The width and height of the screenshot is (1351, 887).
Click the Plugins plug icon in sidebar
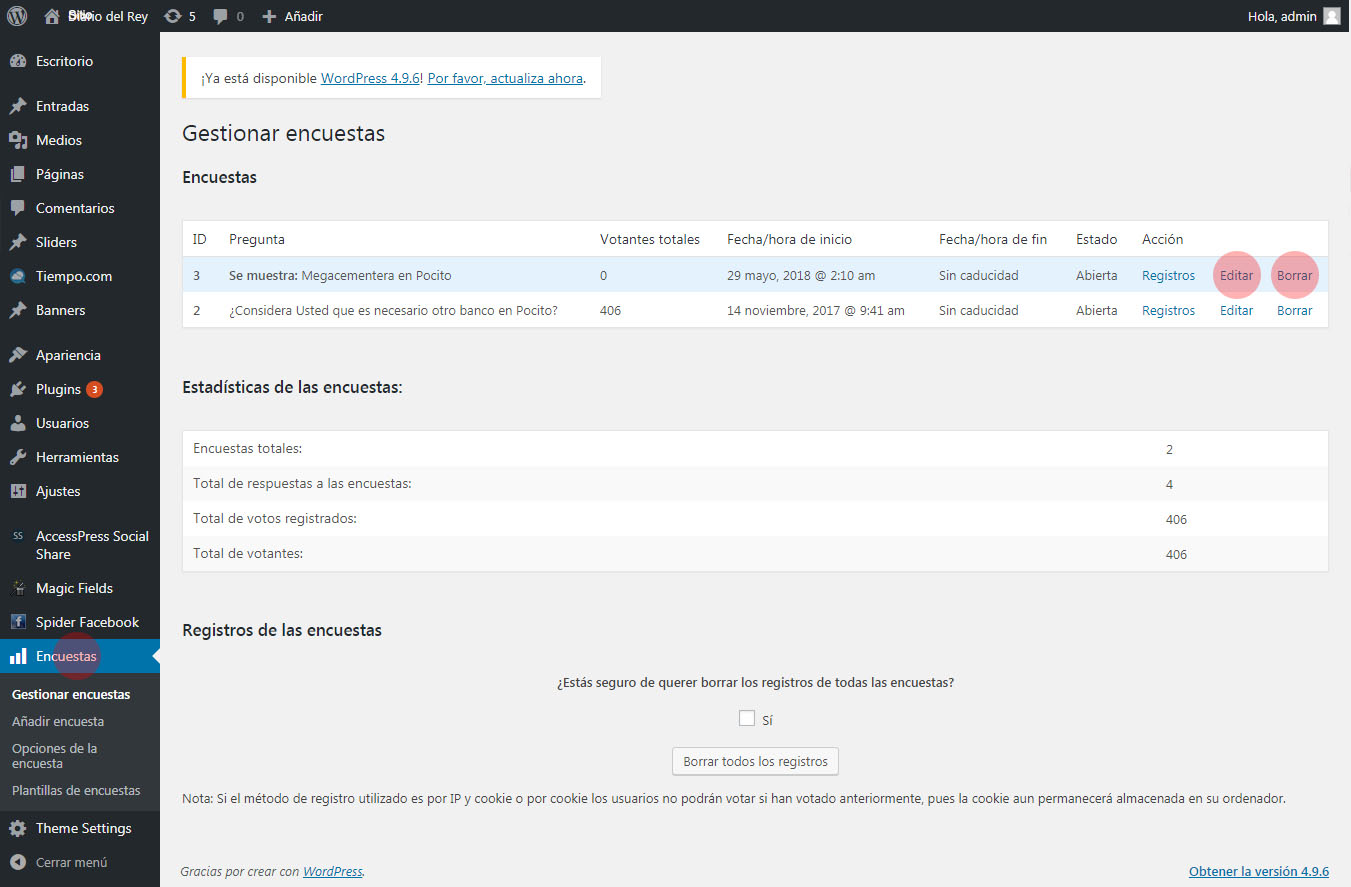click(17, 389)
